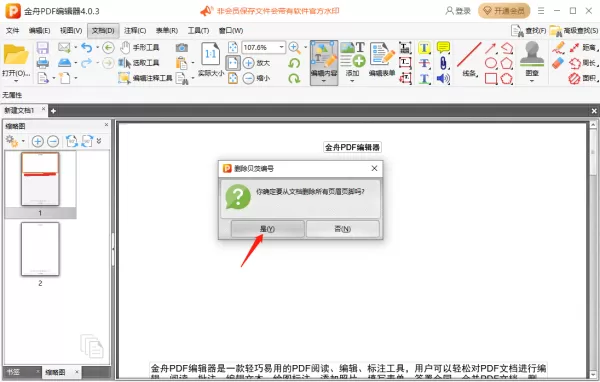Click the undo arrow icon
Viewport: 600px width, 382px height.
pyautogui.click(x=87, y=47)
